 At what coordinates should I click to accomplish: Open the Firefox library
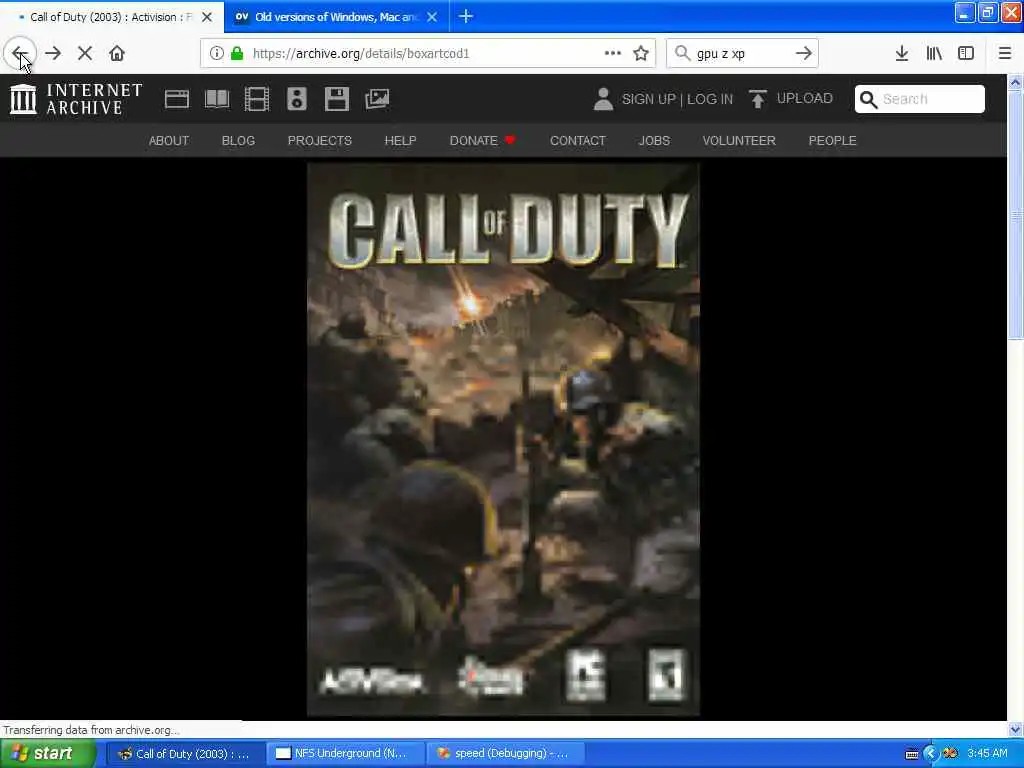(x=934, y=54)
